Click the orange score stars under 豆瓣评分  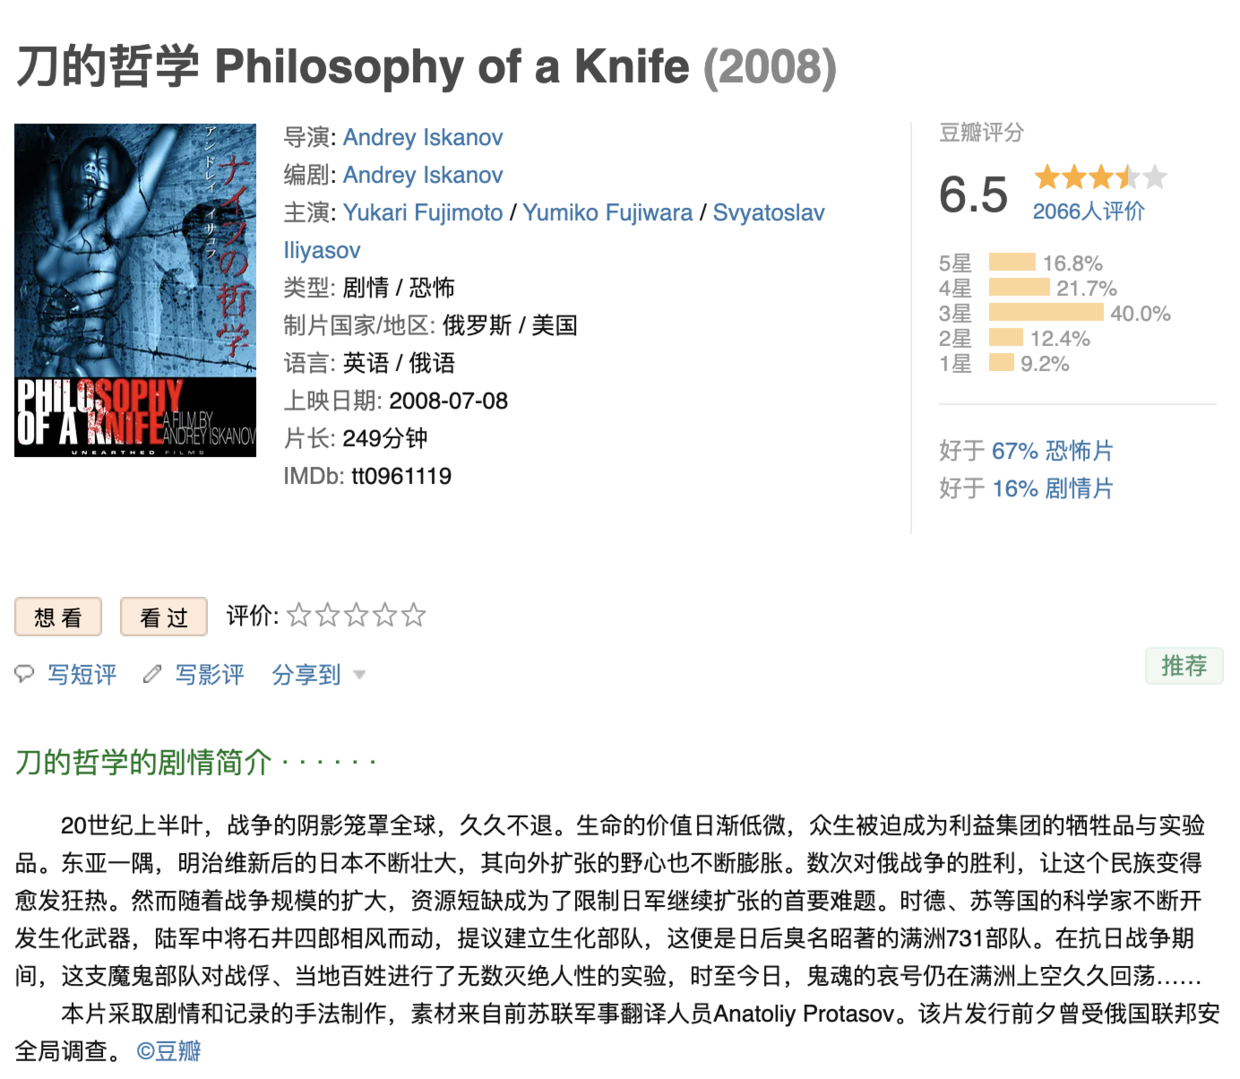[1100, 178]
